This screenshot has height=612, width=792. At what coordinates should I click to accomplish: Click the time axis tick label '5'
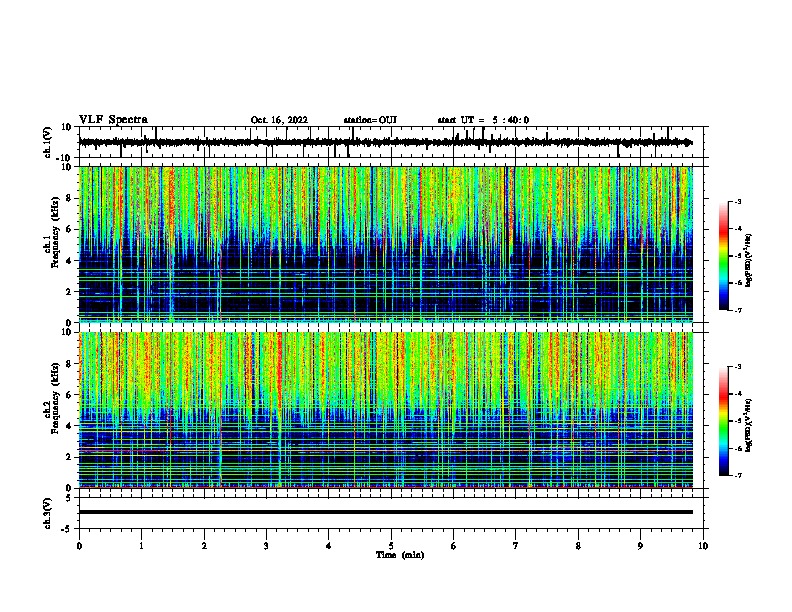click(x=391, y=546)
